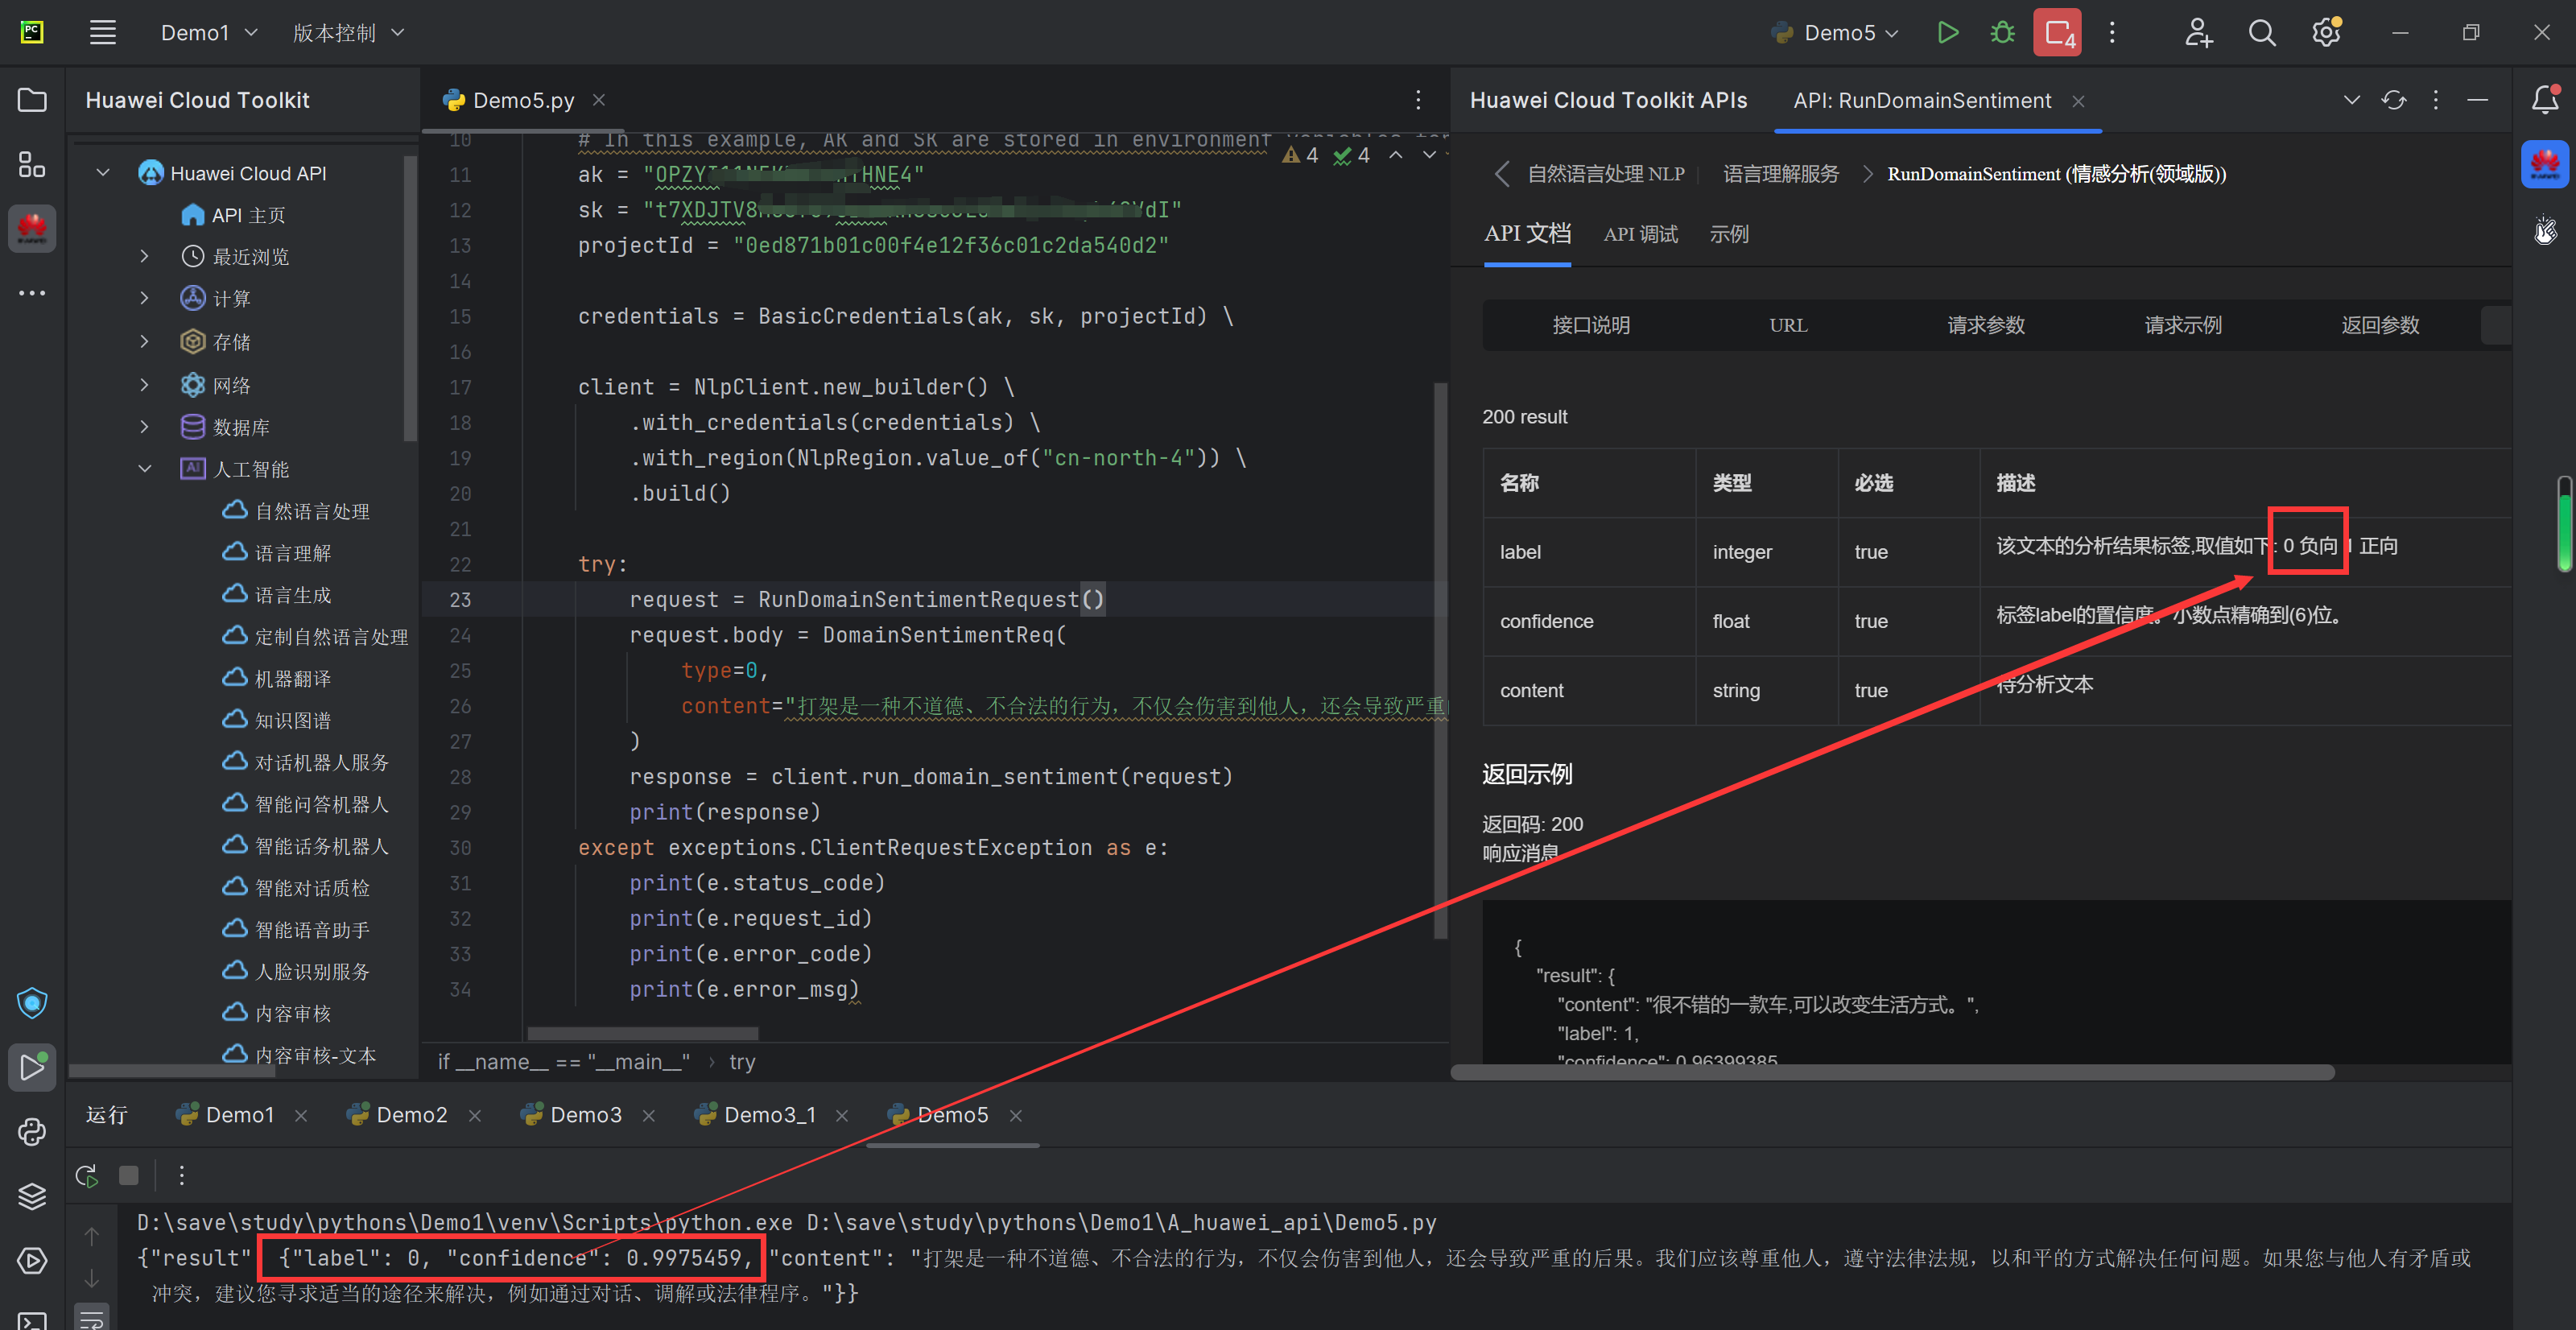Screen dimensions: 2576x1330
Task: Expand the 计算 node
Action: pyautogui.click(x=145, y=299)
